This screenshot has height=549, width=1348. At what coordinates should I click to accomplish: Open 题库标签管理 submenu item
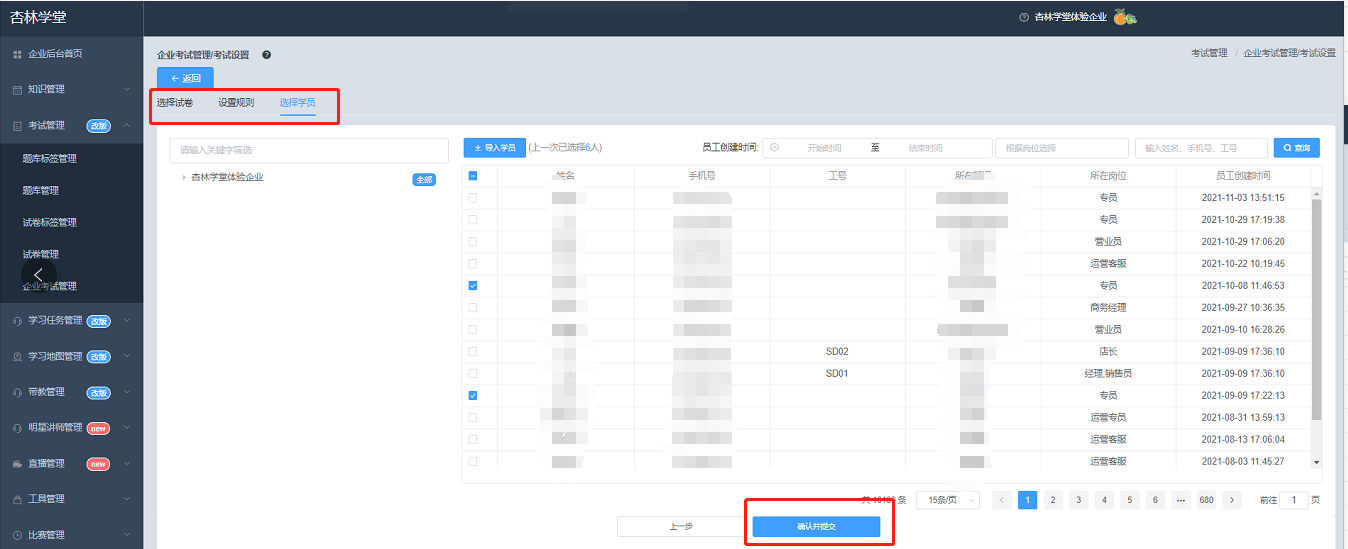pyautogui.click(x=50, y=159)
